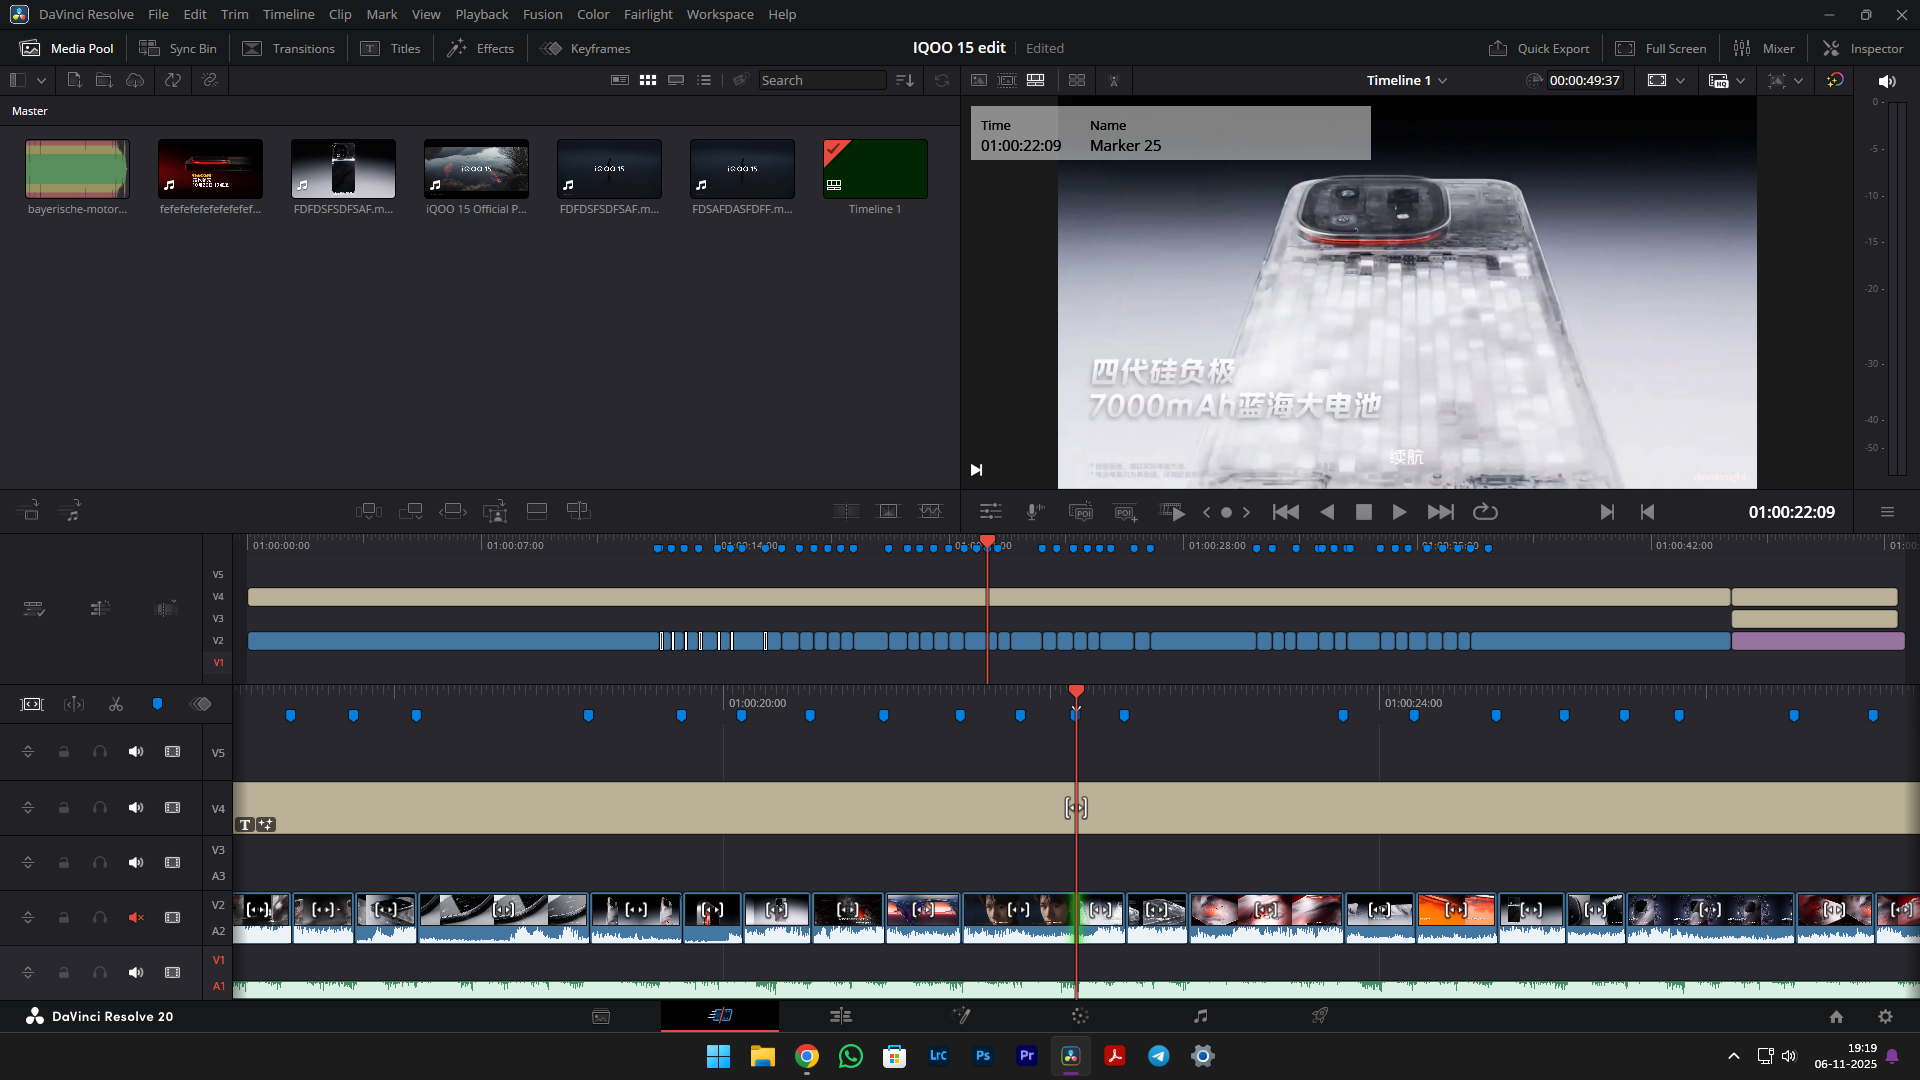Click the Stop playback button
The height and width of the screenshot is (1080, 1920).
[x=1363, y=512]
